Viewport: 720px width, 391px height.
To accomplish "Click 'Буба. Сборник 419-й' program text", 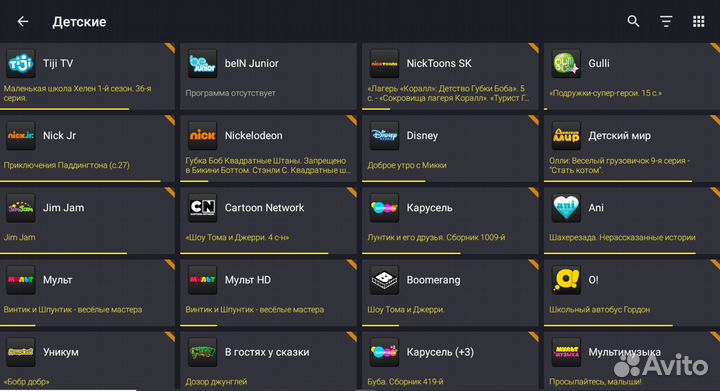I will click(405, 381).
